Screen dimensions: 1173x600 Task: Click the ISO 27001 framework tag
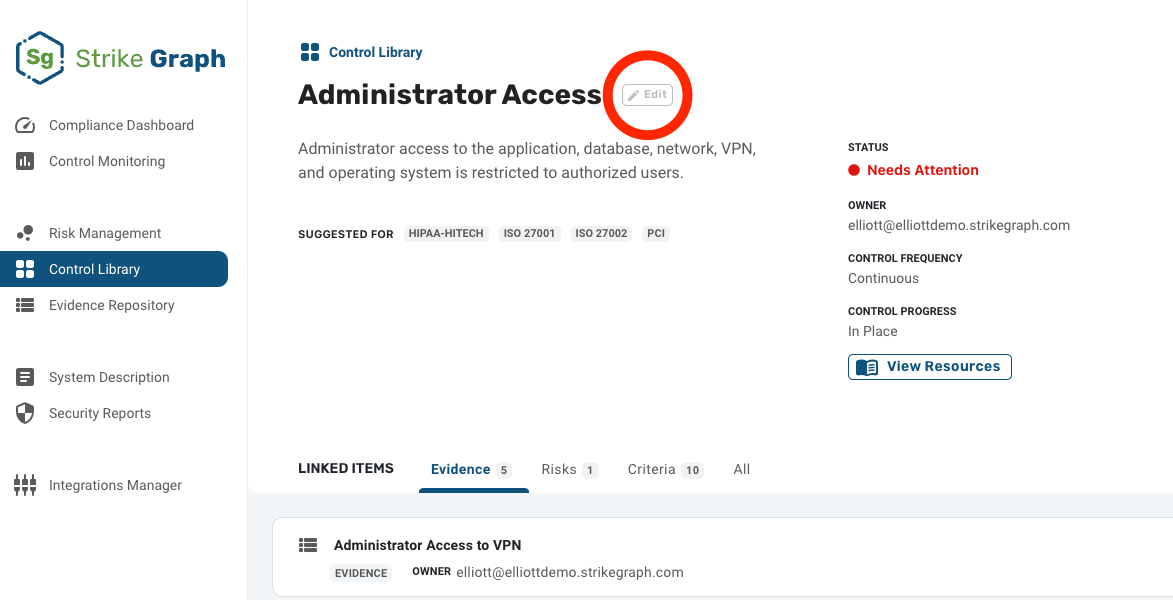(530, 233)
